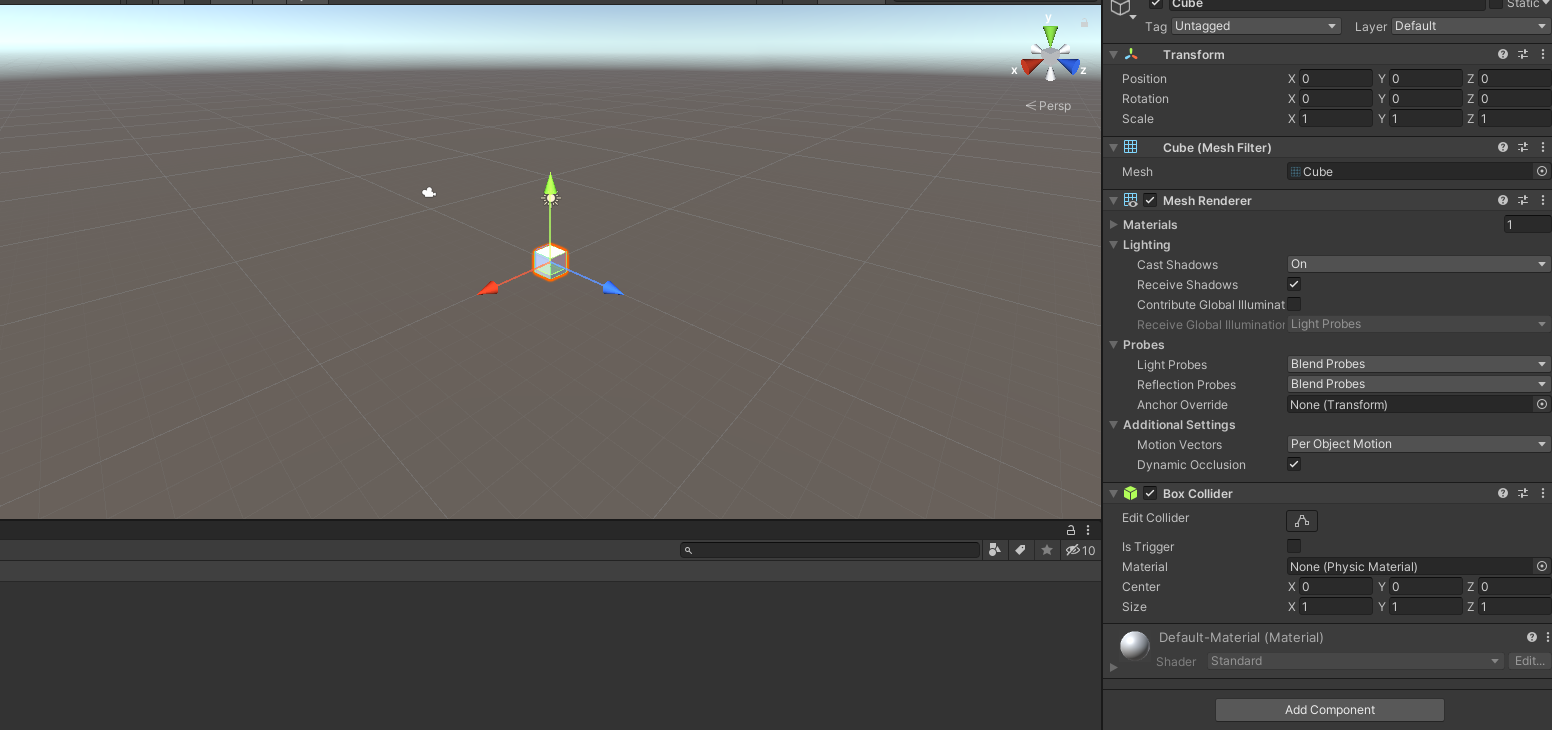Open Transform component help reference
The image size is (1552, 730).
1502,55
